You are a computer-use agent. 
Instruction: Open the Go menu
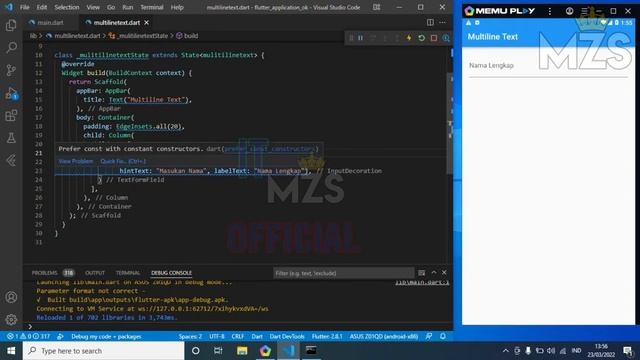pos(111,7)
